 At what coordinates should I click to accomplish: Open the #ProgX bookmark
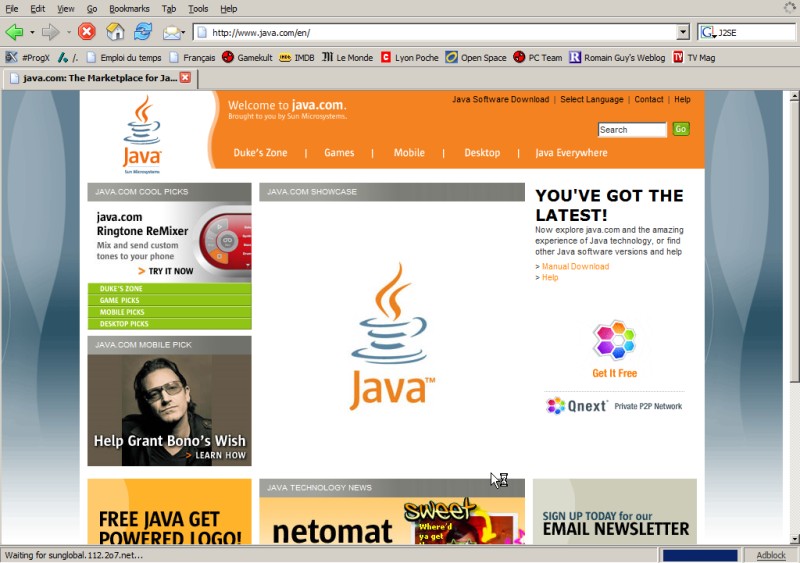(28, 58)
